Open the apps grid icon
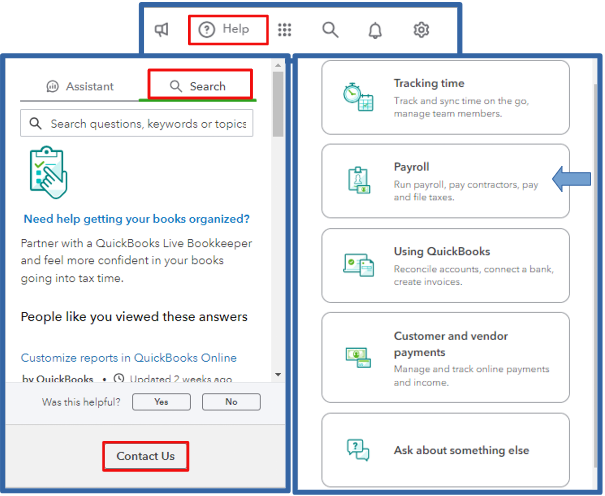The height and width of the screenshot is (496, 605). click(285, 30)
